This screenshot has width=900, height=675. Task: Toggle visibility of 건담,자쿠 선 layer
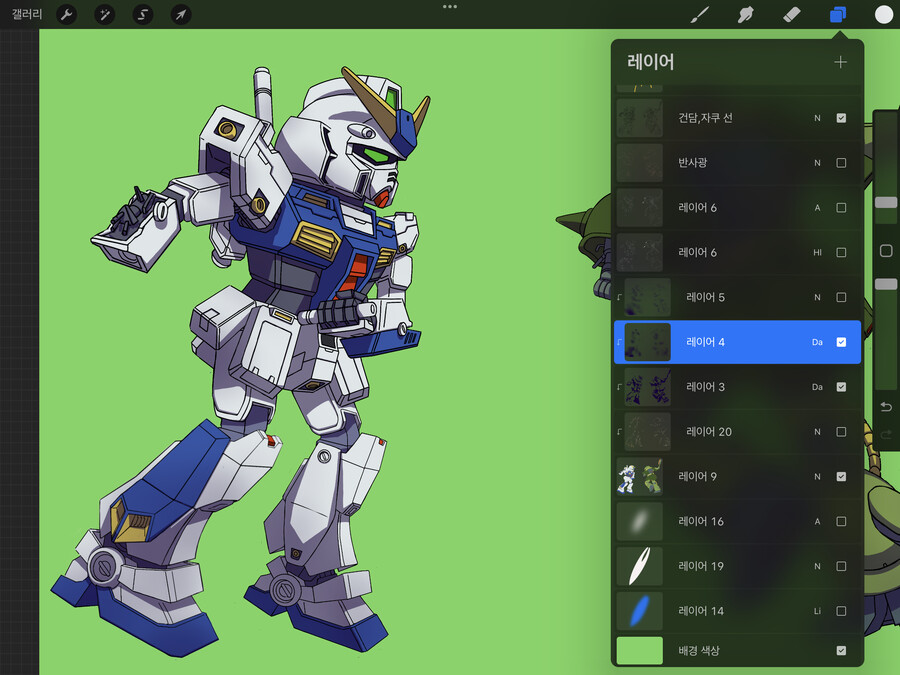pos(841,118)
